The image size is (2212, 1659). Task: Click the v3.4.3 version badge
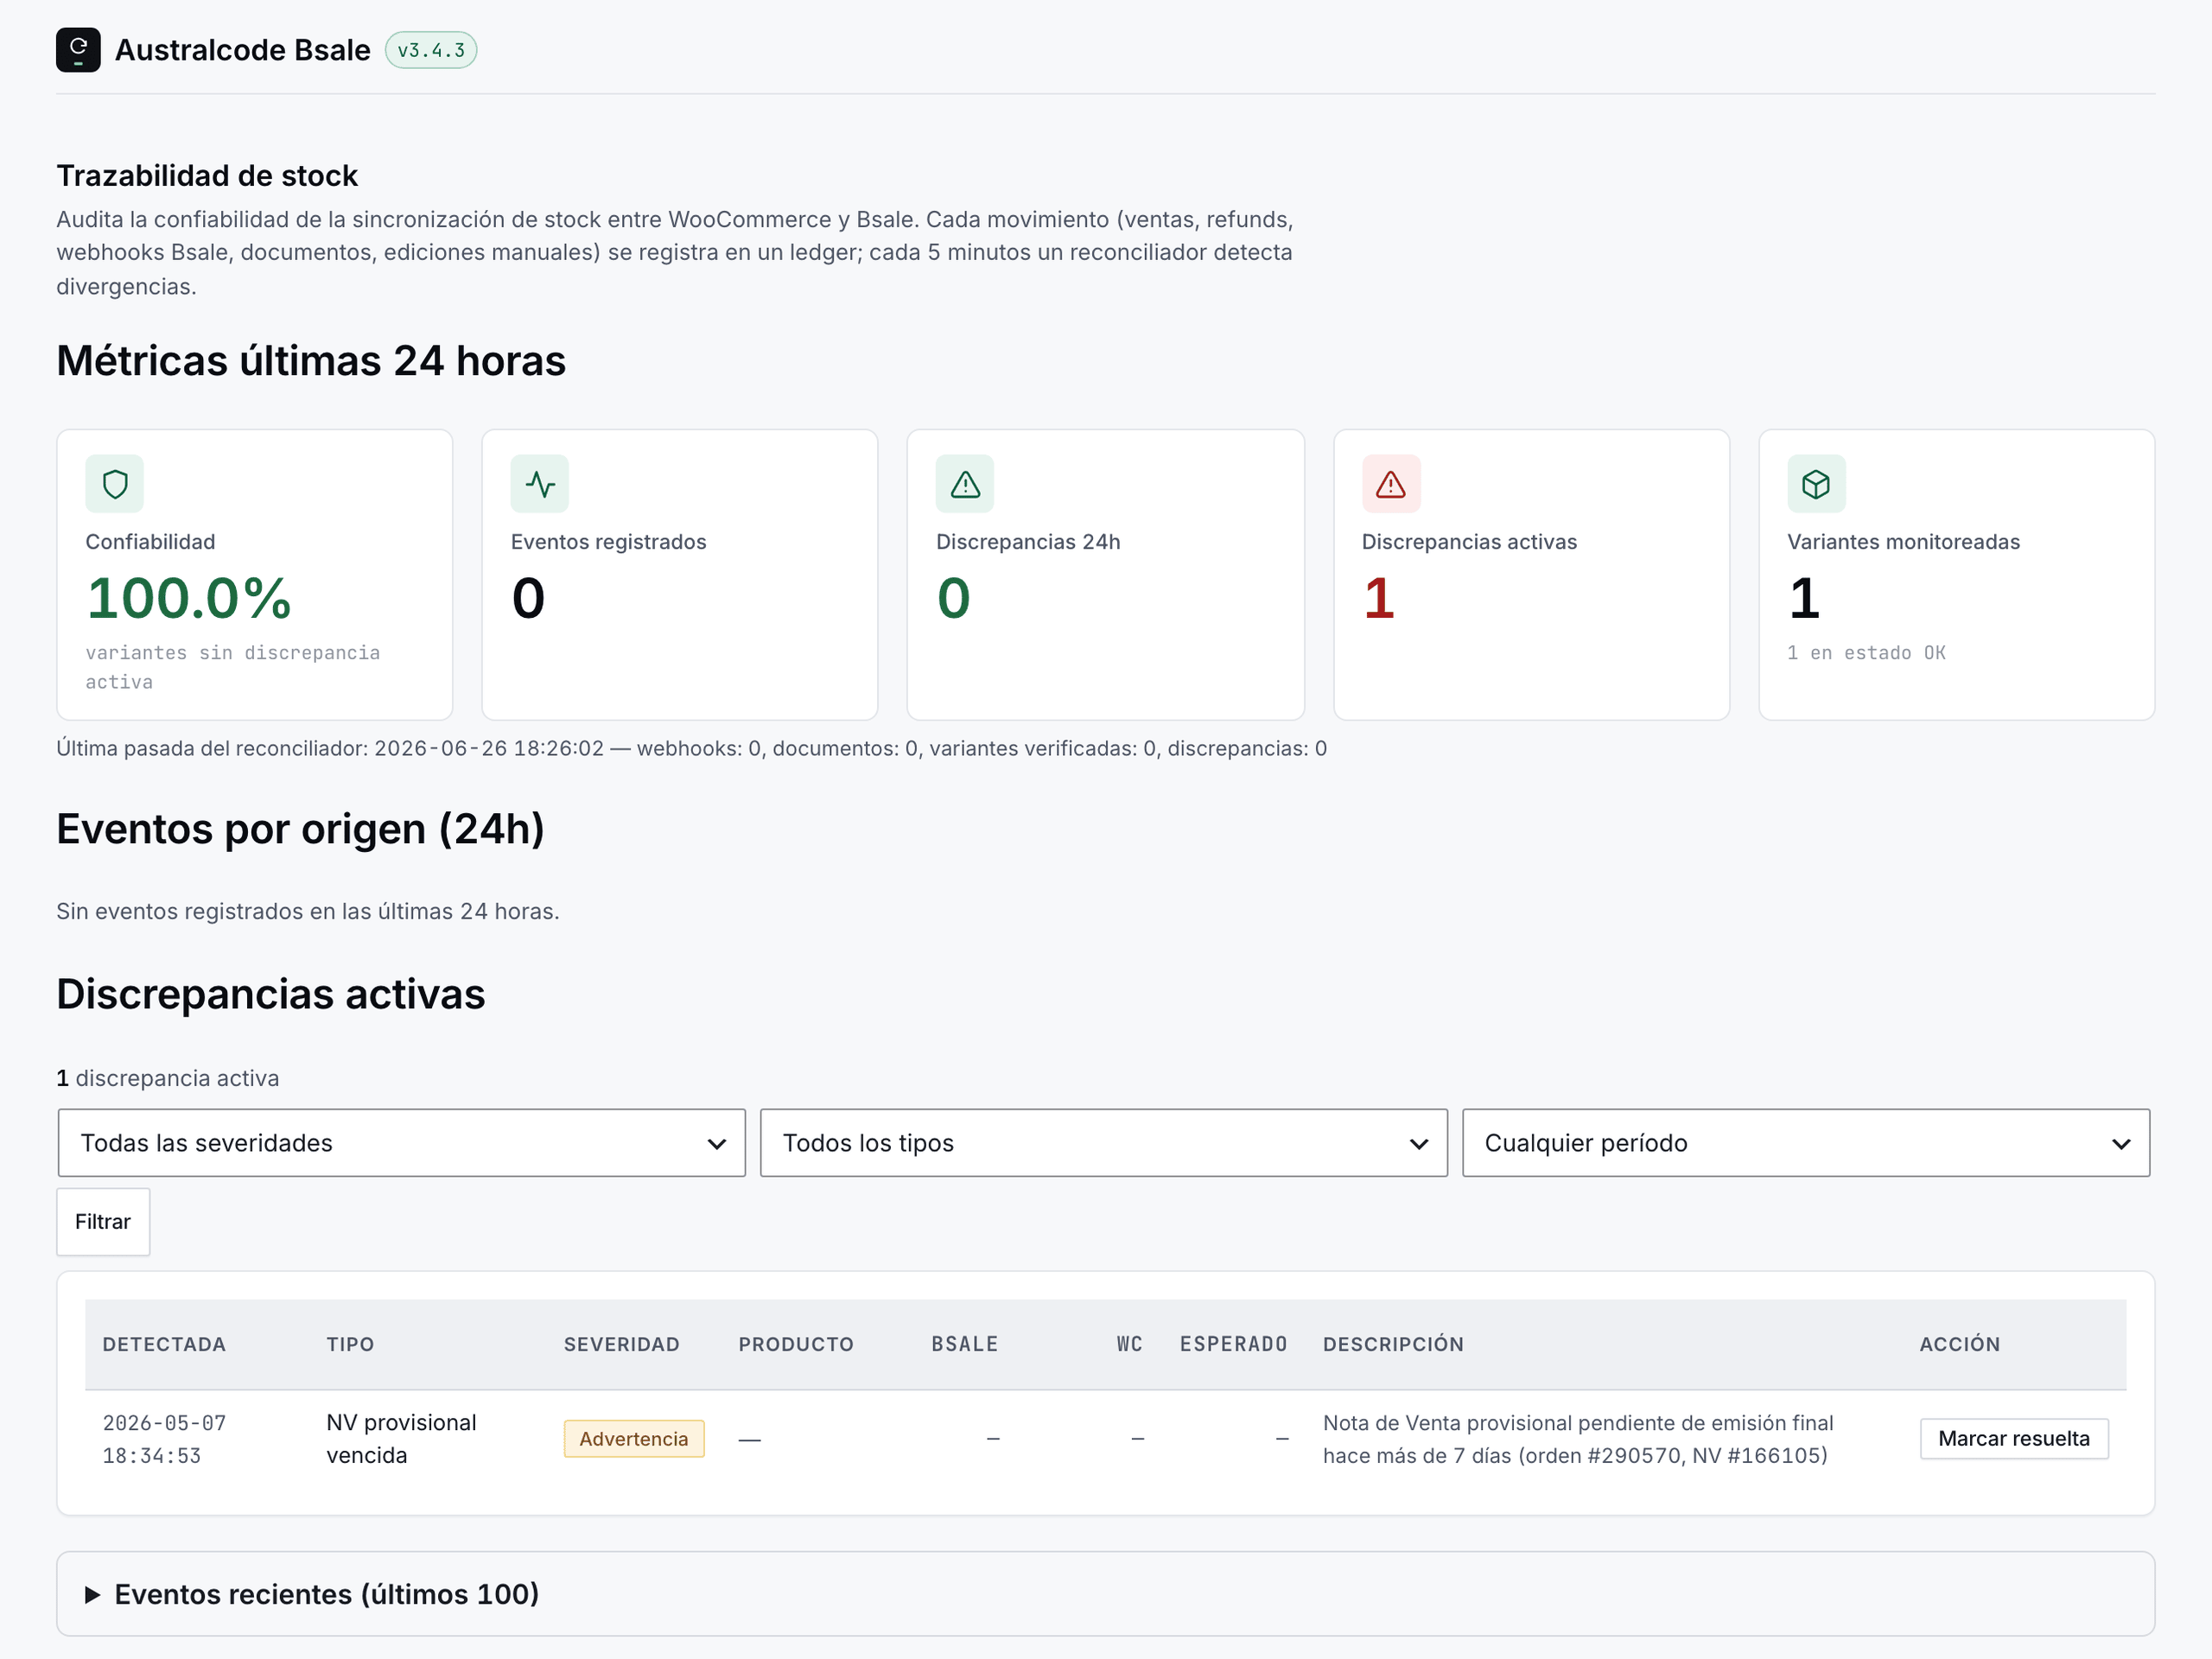431,50
